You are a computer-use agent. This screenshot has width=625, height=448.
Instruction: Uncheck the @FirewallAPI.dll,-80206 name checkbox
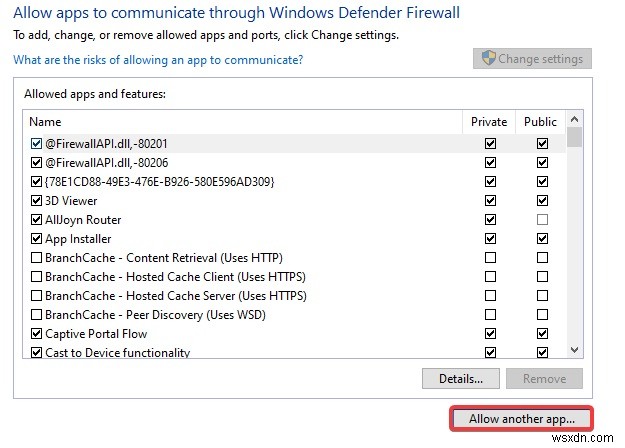pos(36,163)
